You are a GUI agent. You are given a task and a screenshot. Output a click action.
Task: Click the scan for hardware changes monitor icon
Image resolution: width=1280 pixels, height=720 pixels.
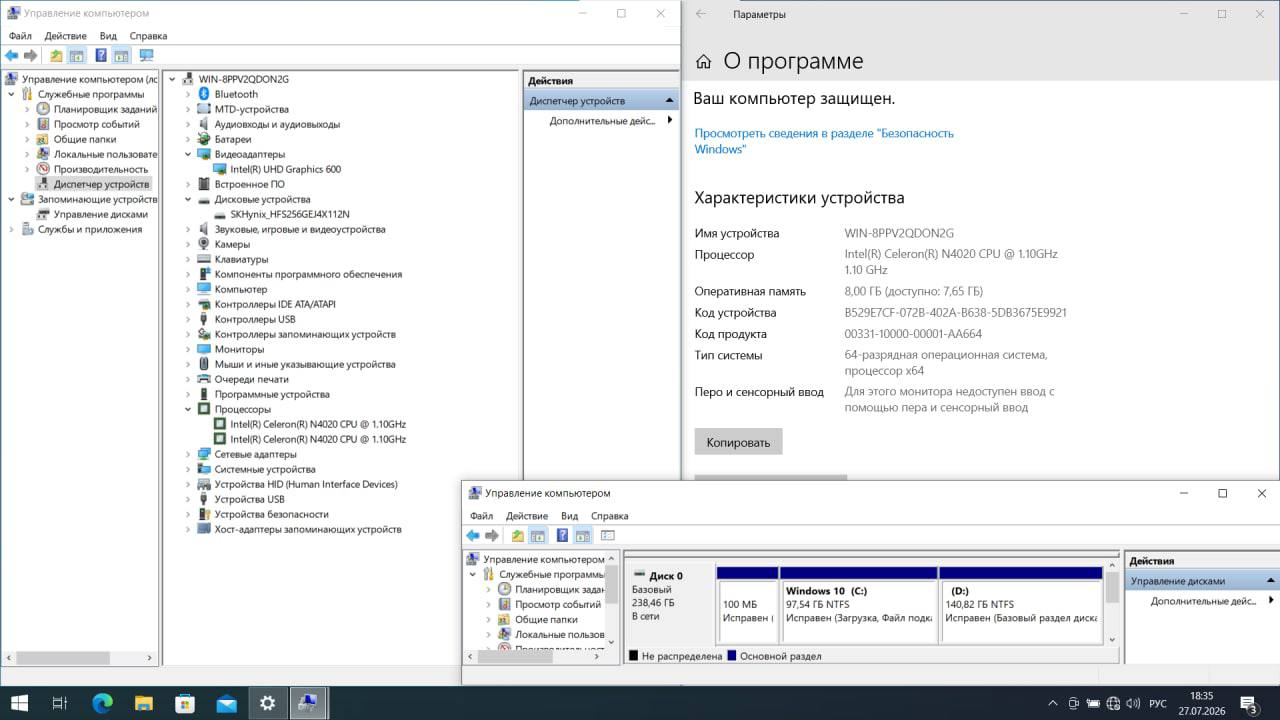146,56
